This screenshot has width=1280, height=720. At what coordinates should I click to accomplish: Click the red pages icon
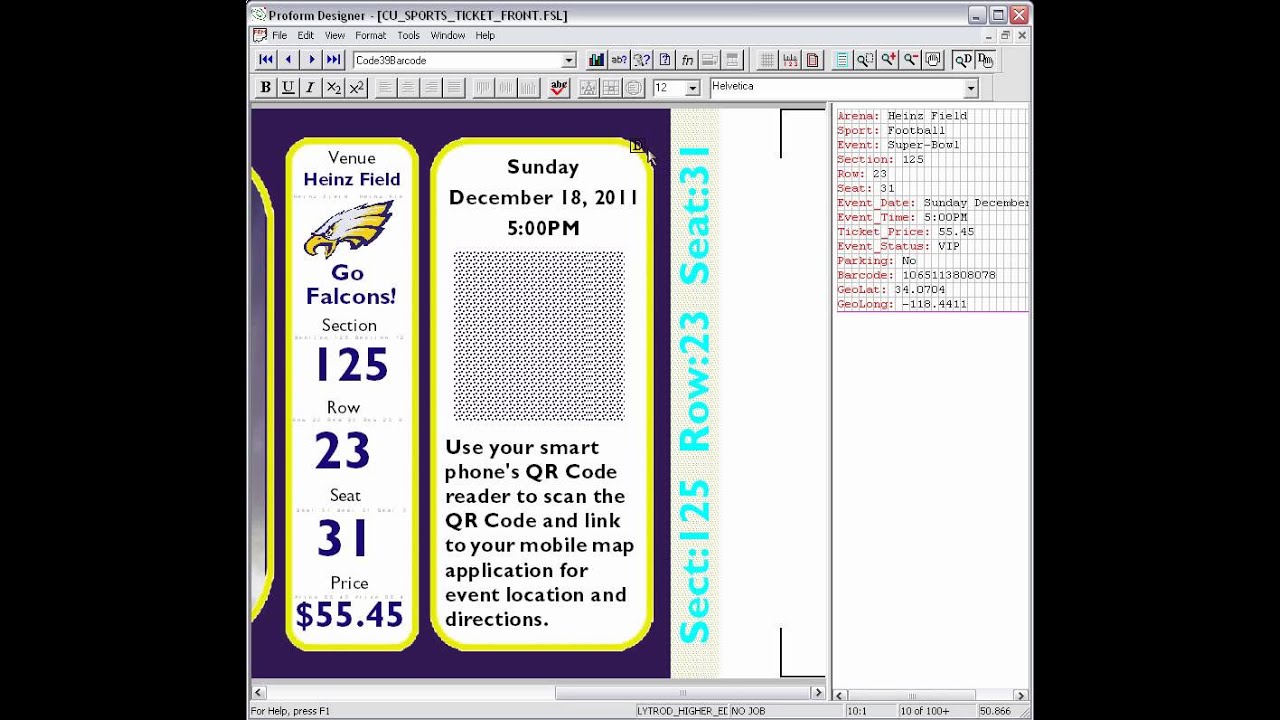[812, 60]
